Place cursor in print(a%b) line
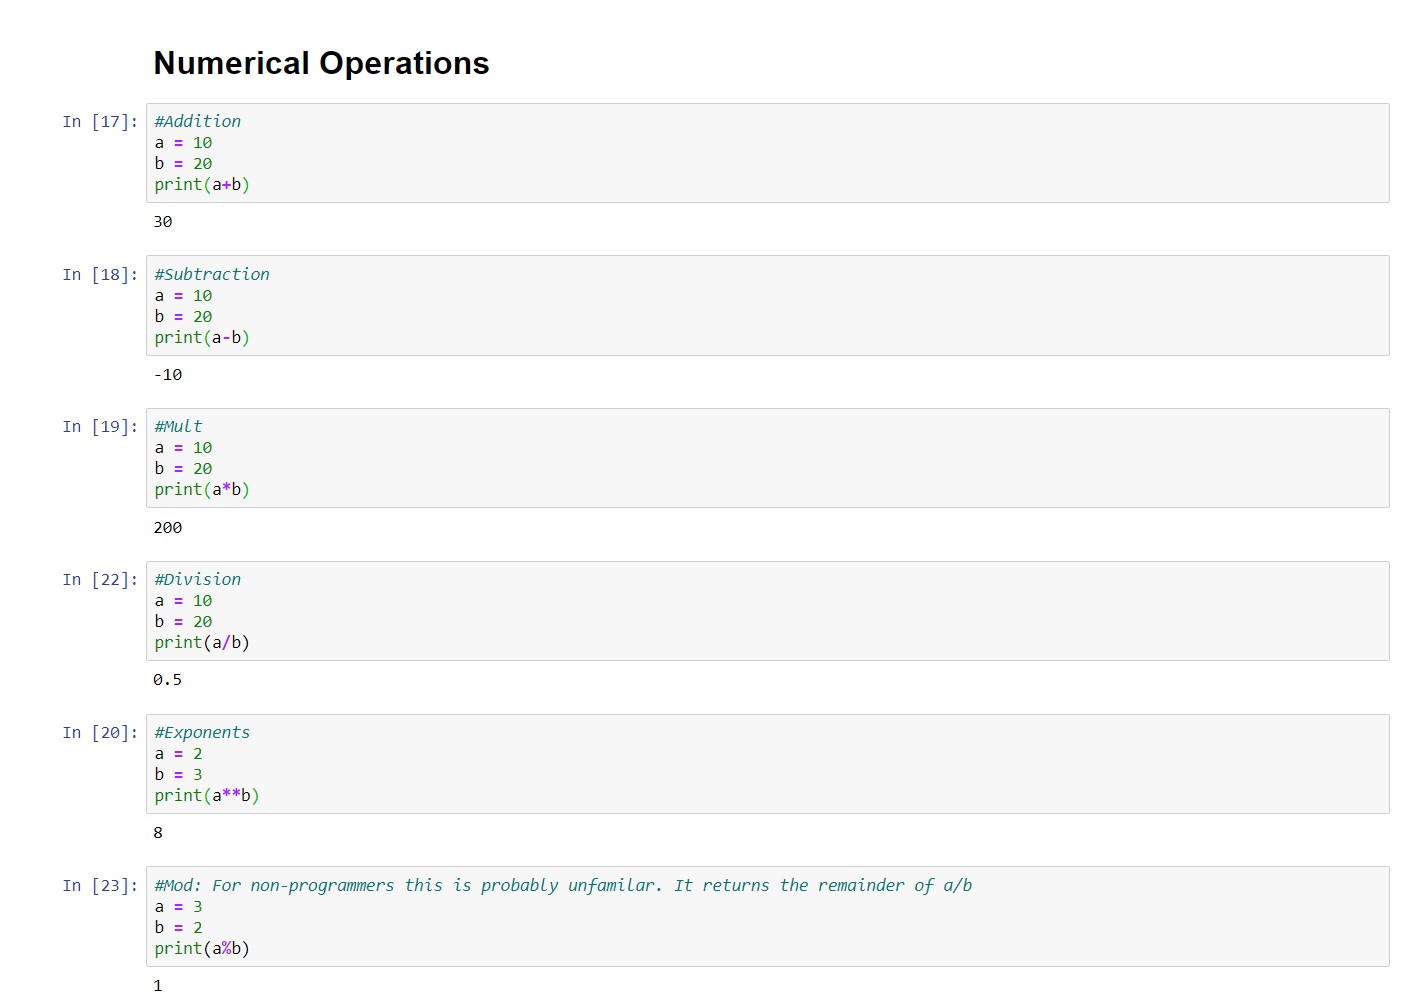The width and height of the screenshot is (1408, 1002). pos(202,949)
